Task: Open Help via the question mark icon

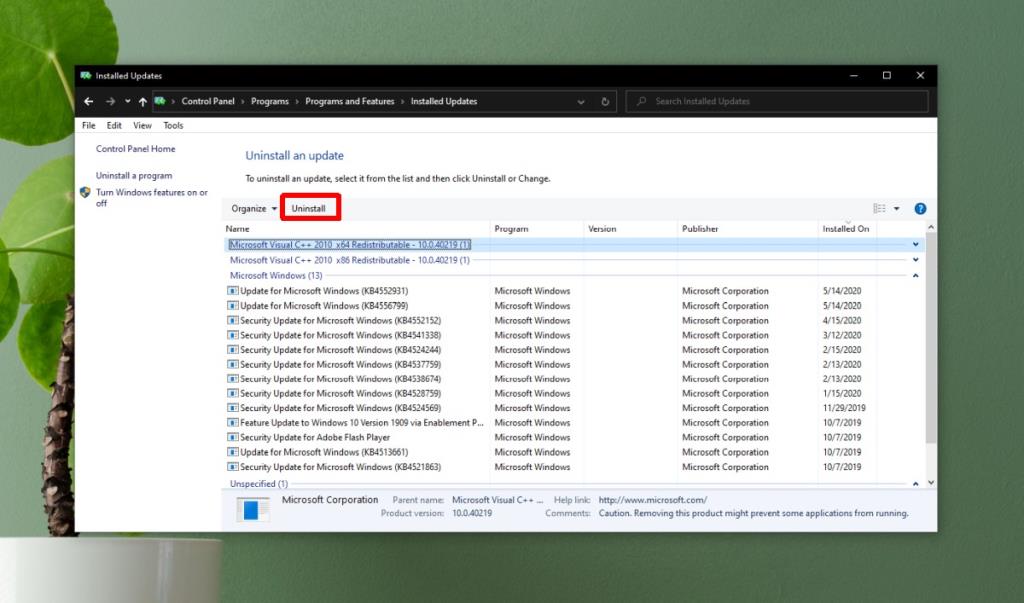Action: tap(919, 208)
